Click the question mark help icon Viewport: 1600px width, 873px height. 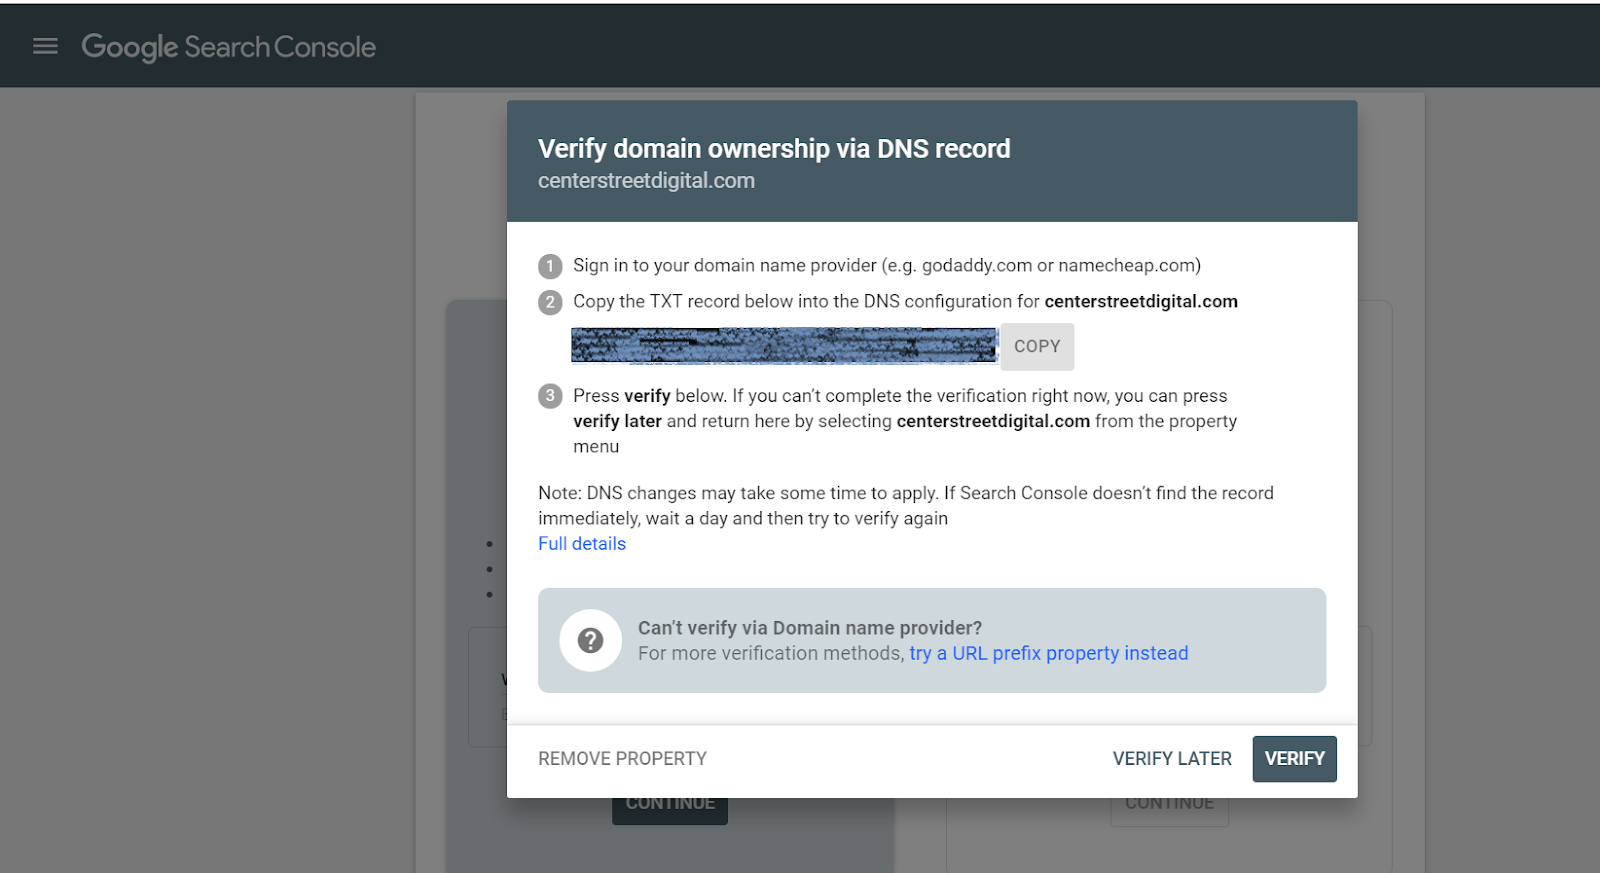pyautogui.click(x=590, y=640)
